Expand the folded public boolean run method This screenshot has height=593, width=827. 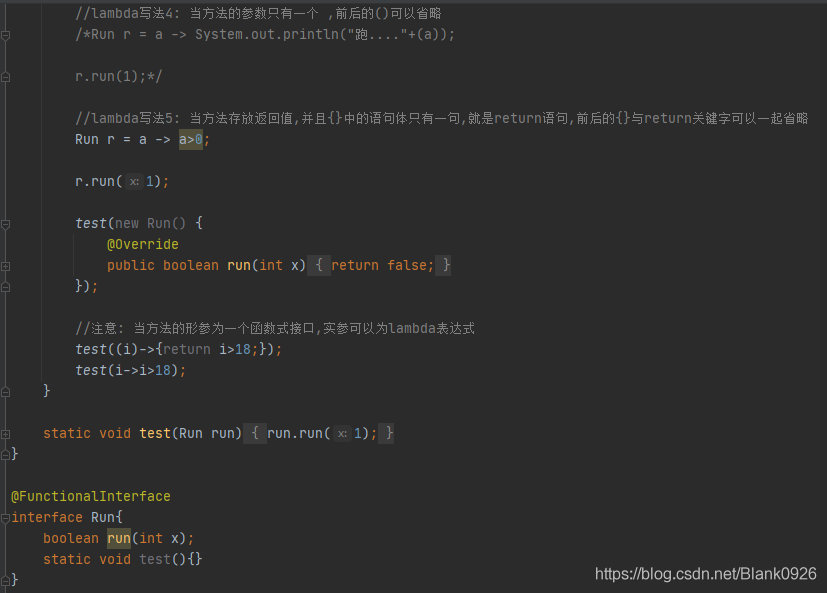(x=6, y=266)
